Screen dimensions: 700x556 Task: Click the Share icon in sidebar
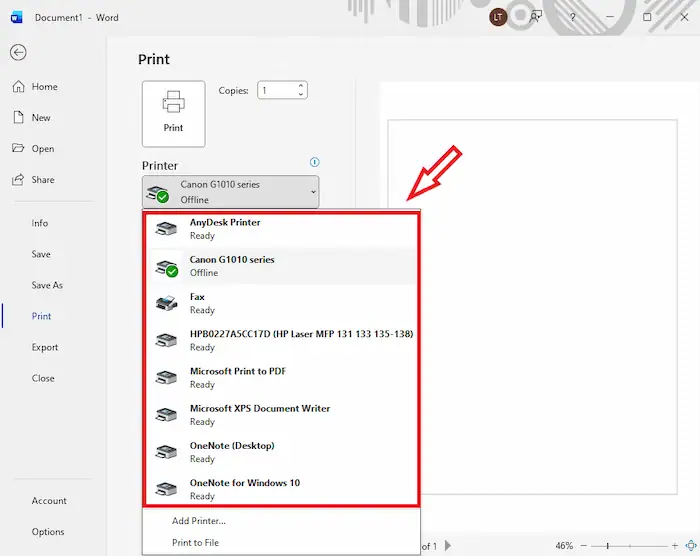pos(18,180)
